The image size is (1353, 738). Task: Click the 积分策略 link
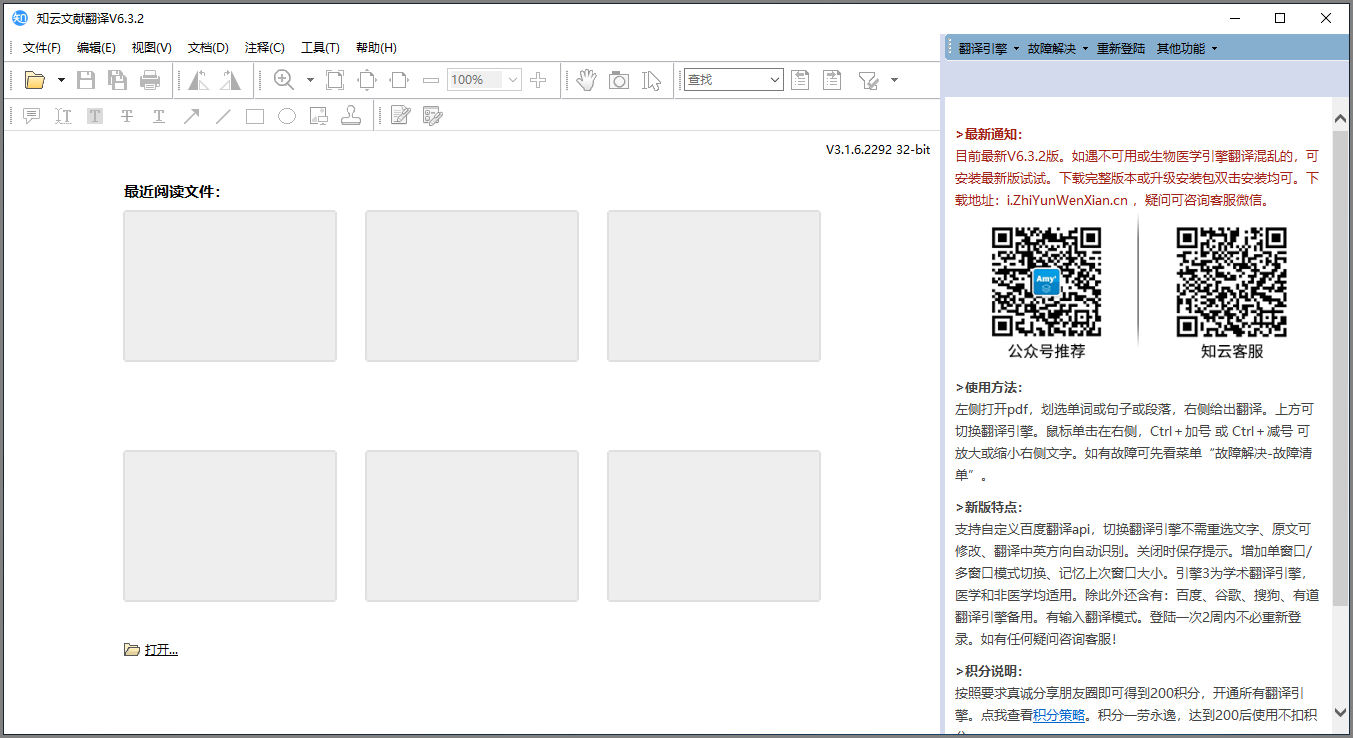[x=1059, y=715]
